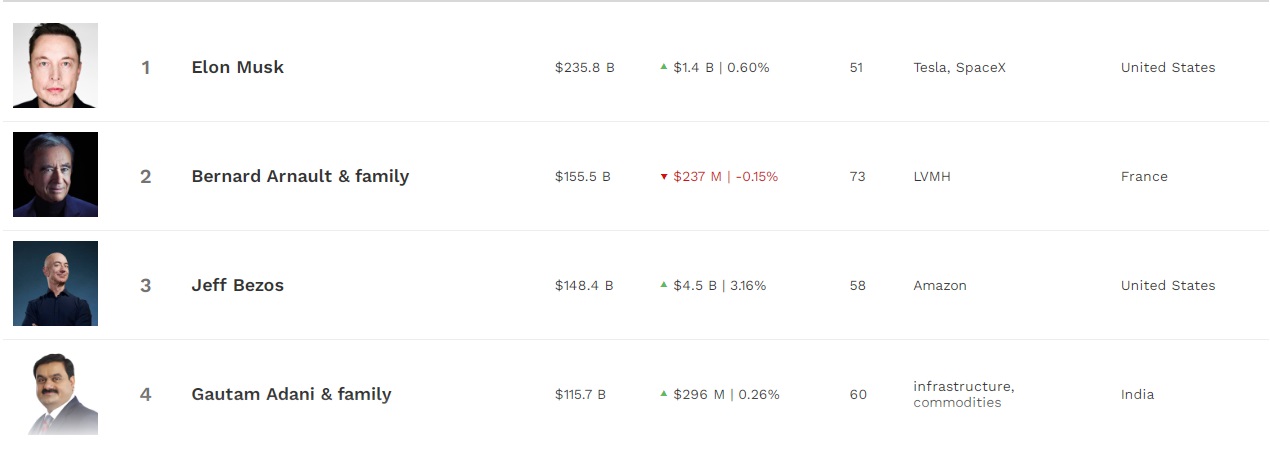Screen dimensions: 1270x473
Task: Click the green up arrow next to $4.5 B
Action: 663,285
